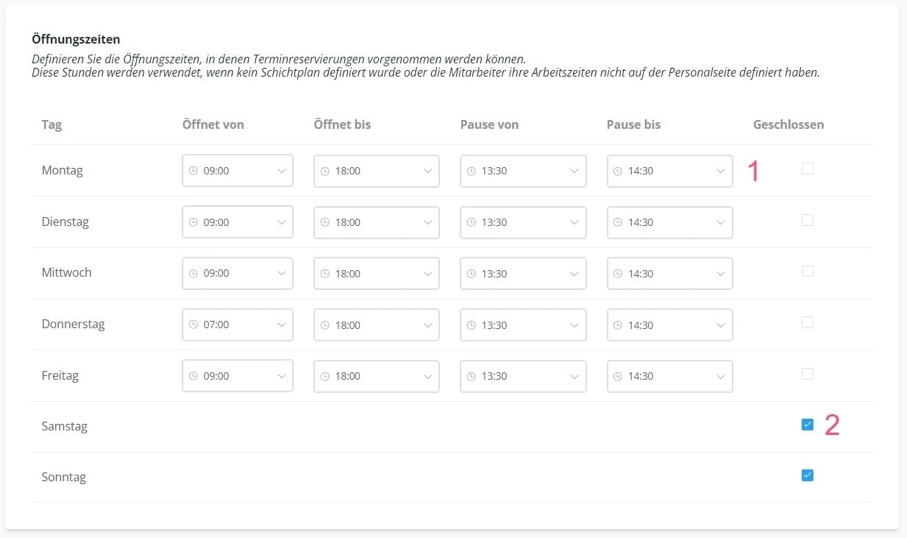The image size is (907, 538).
Task: Expand Dienstag Öffnet von dropdown arrow
Action: tap(282, 222)
